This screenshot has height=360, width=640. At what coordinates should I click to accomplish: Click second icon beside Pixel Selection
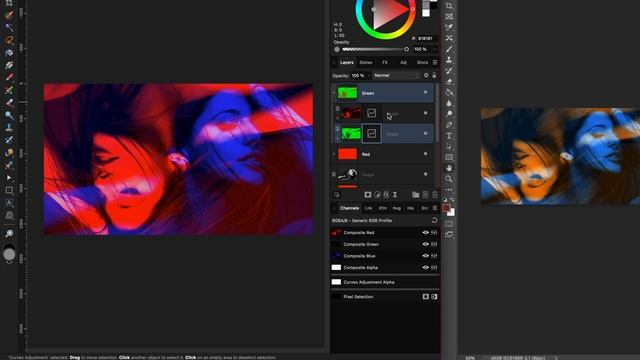(x=434, y=297)
